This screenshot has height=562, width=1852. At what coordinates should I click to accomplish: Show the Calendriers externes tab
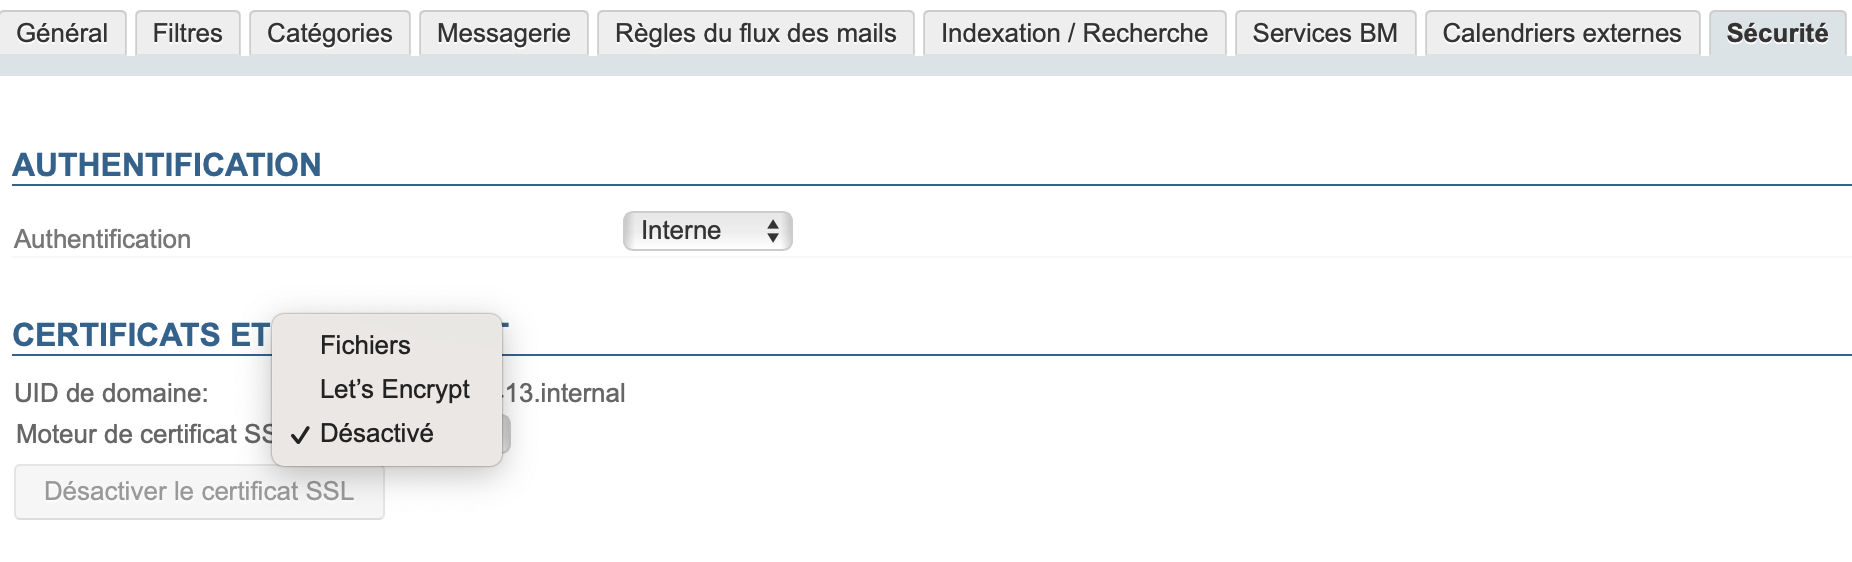(1561, 33)
